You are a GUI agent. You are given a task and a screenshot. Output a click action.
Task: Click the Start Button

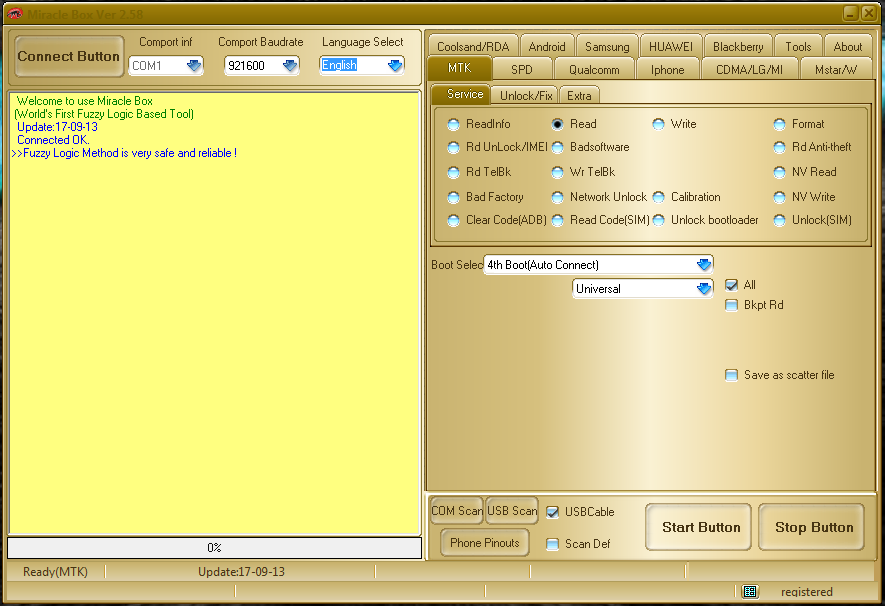point(699,527)
